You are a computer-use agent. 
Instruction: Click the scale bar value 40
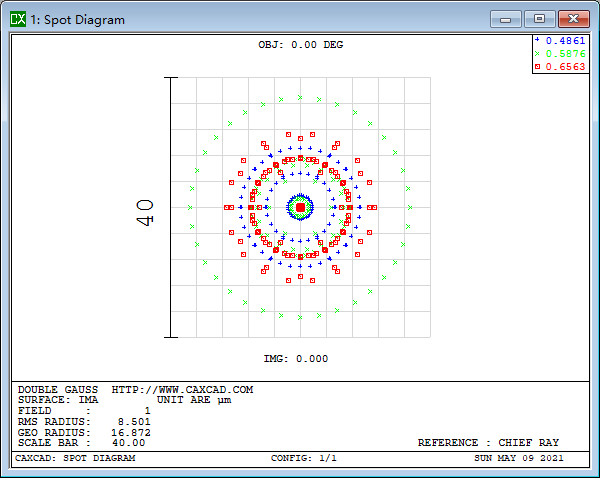pos(145,212)
